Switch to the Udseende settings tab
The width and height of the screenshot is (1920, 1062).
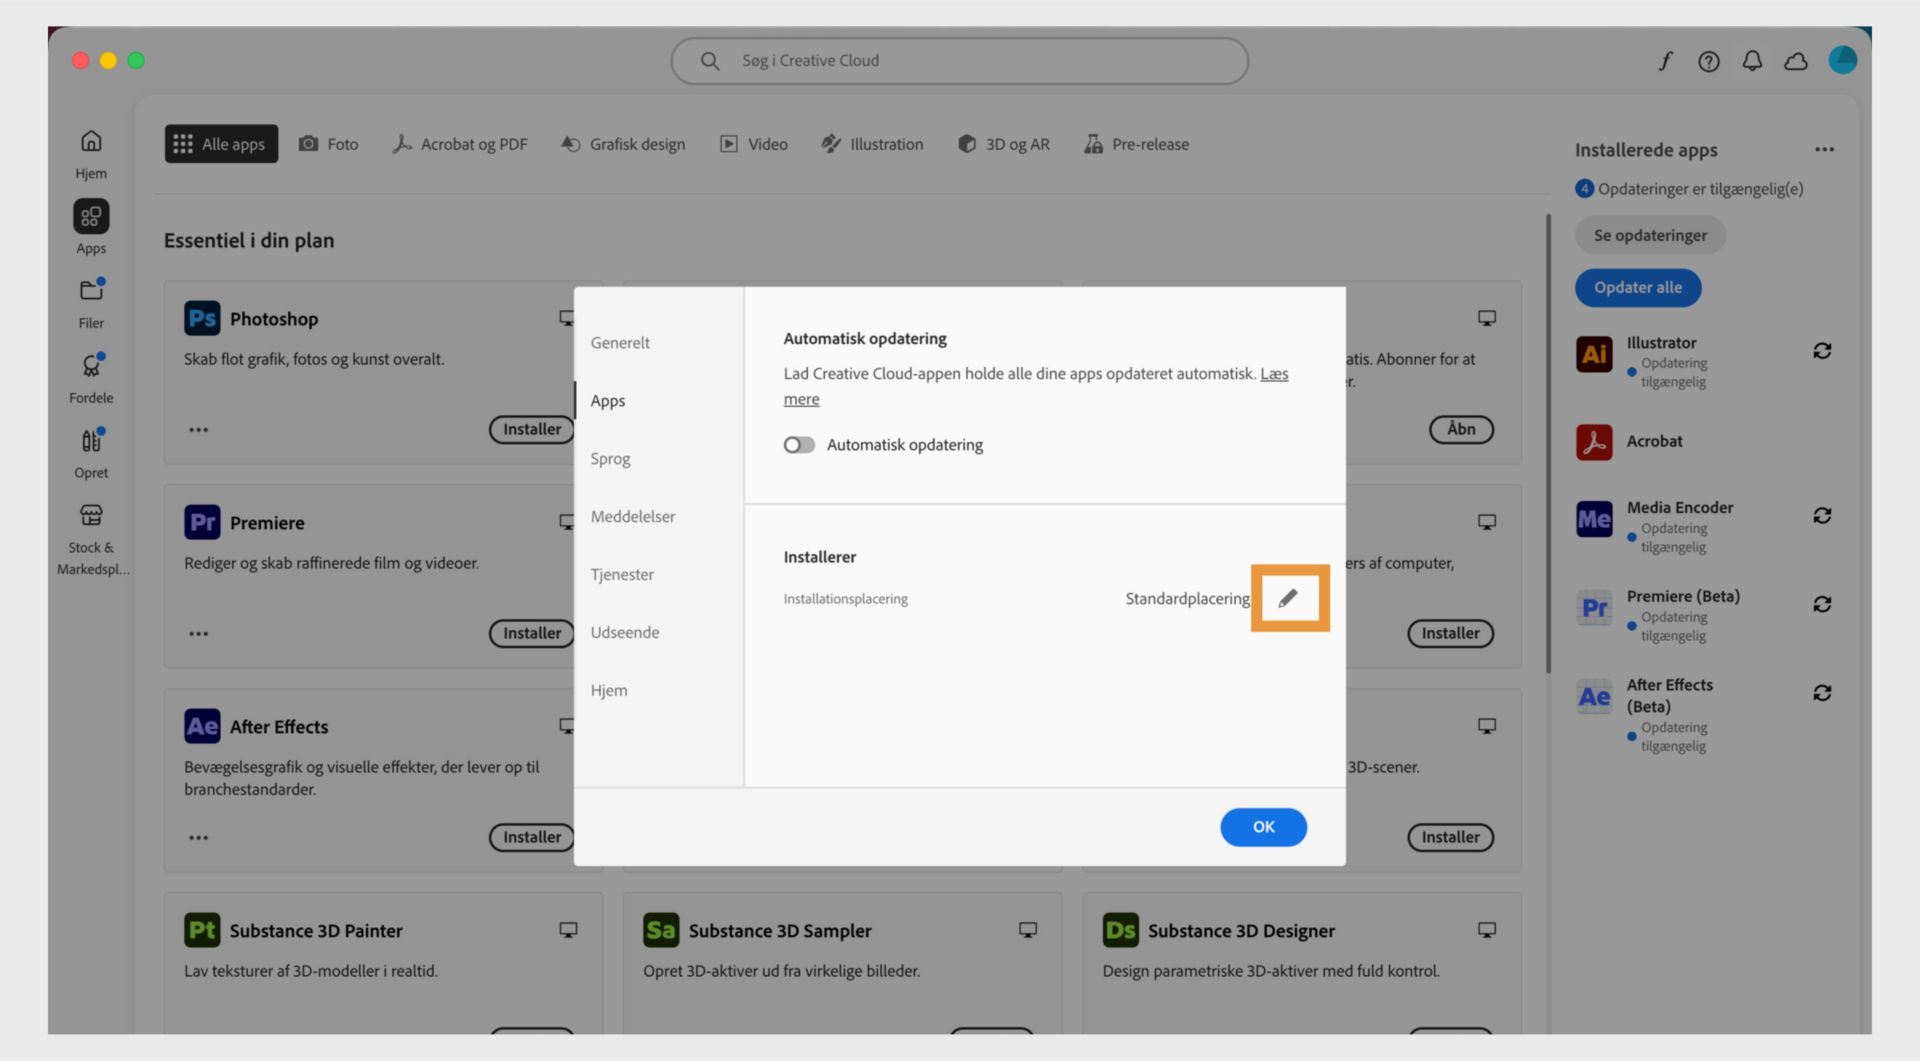(x=625, y=632)
